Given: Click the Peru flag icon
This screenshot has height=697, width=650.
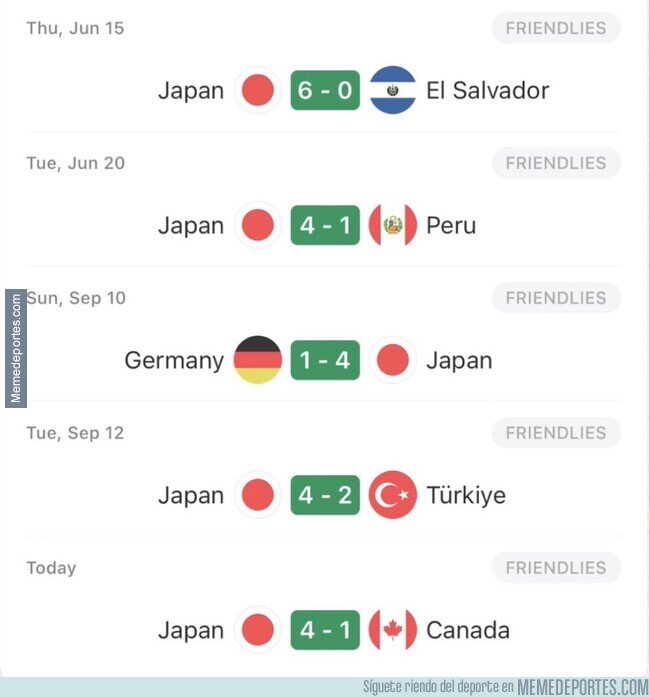Looking at the screenshot, I should point(393,225).
